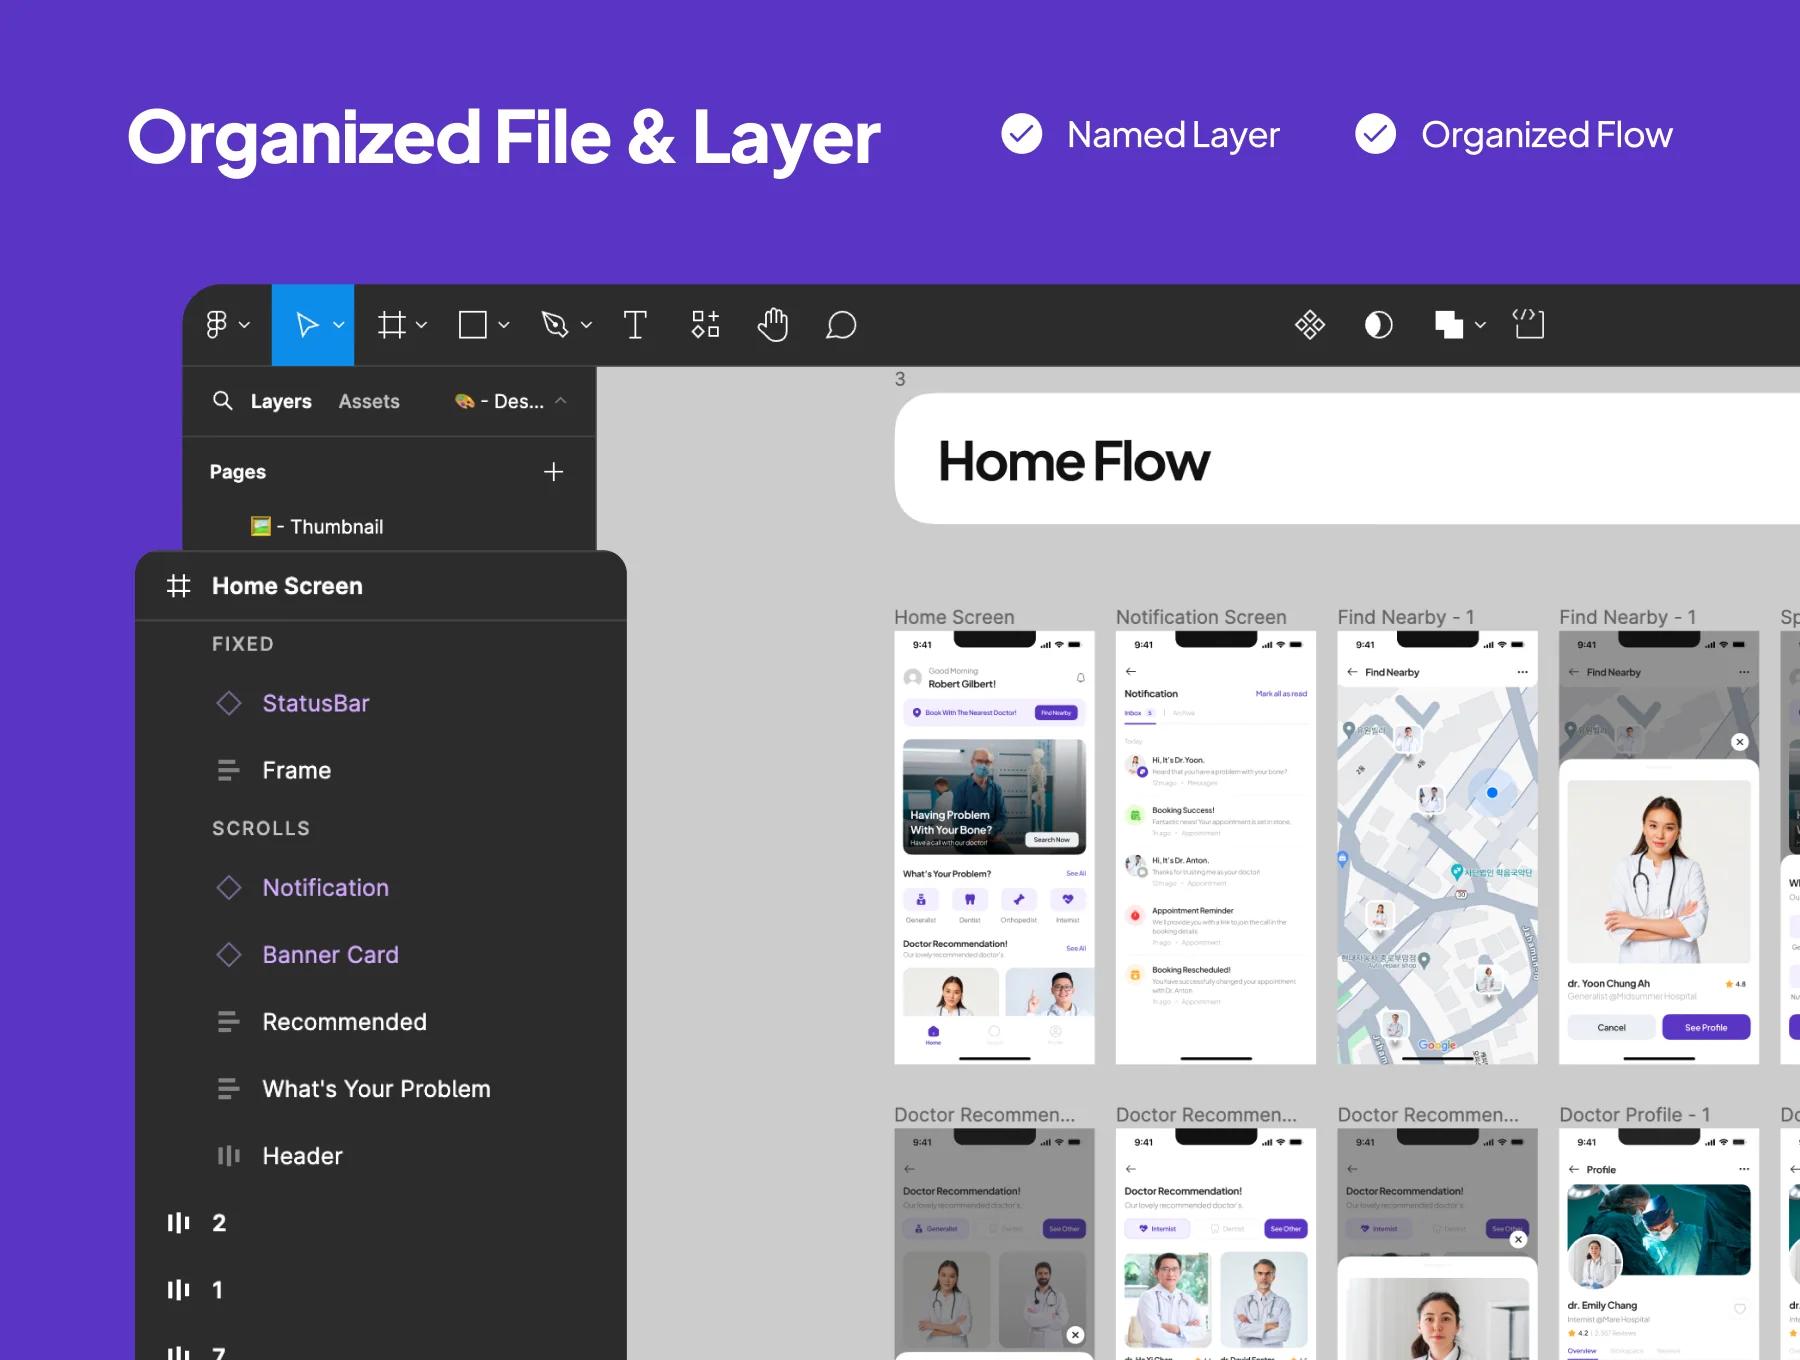Click the Create component icon

(1310, 324)
